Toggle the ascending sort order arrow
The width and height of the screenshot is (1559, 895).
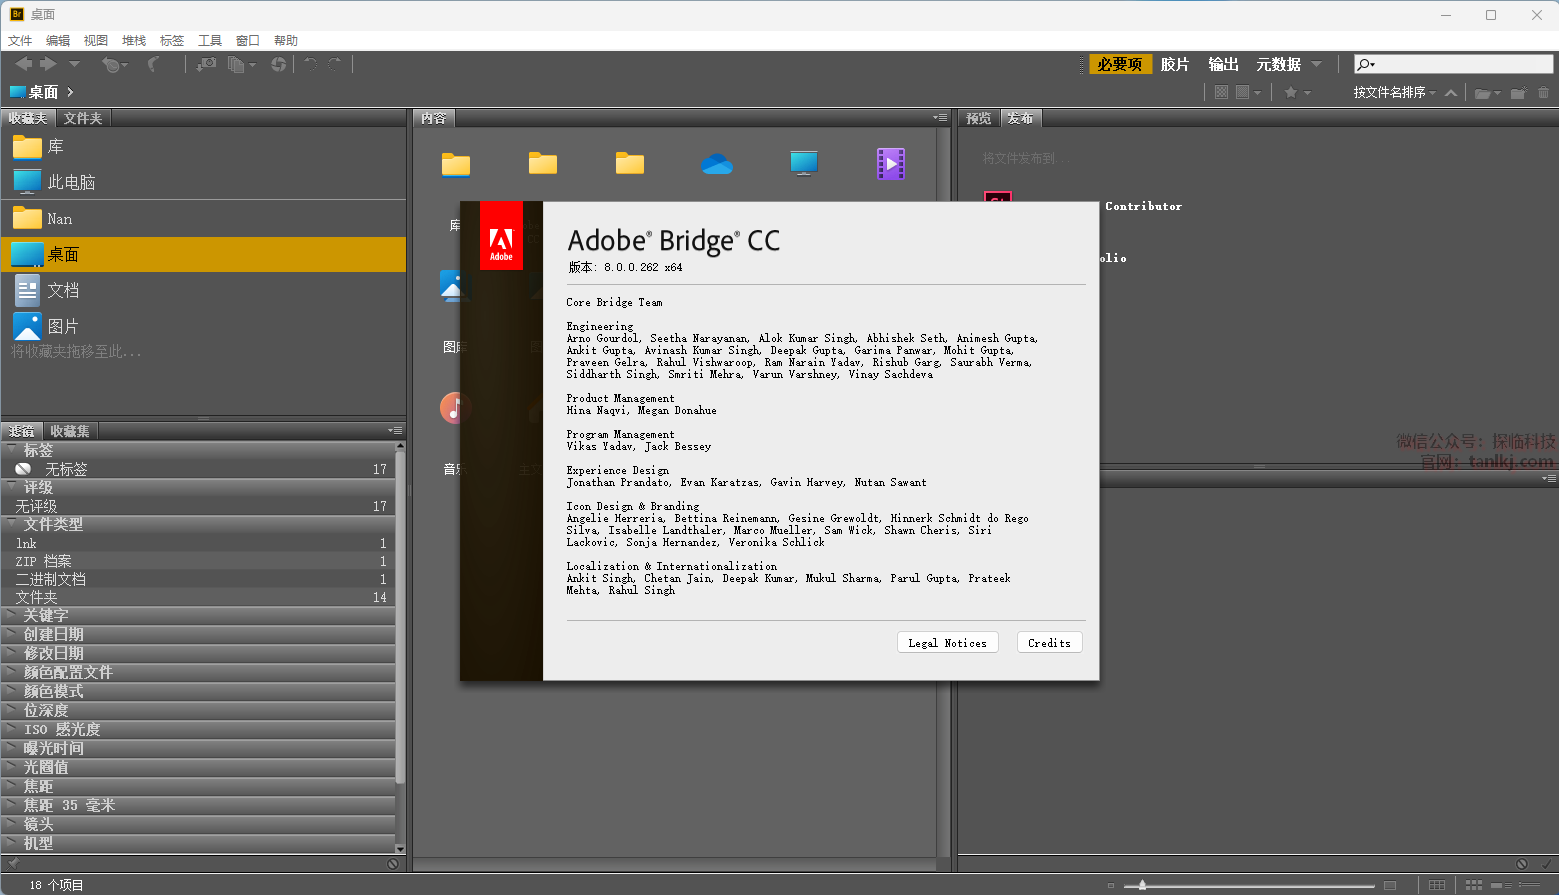click(1451, 92)
